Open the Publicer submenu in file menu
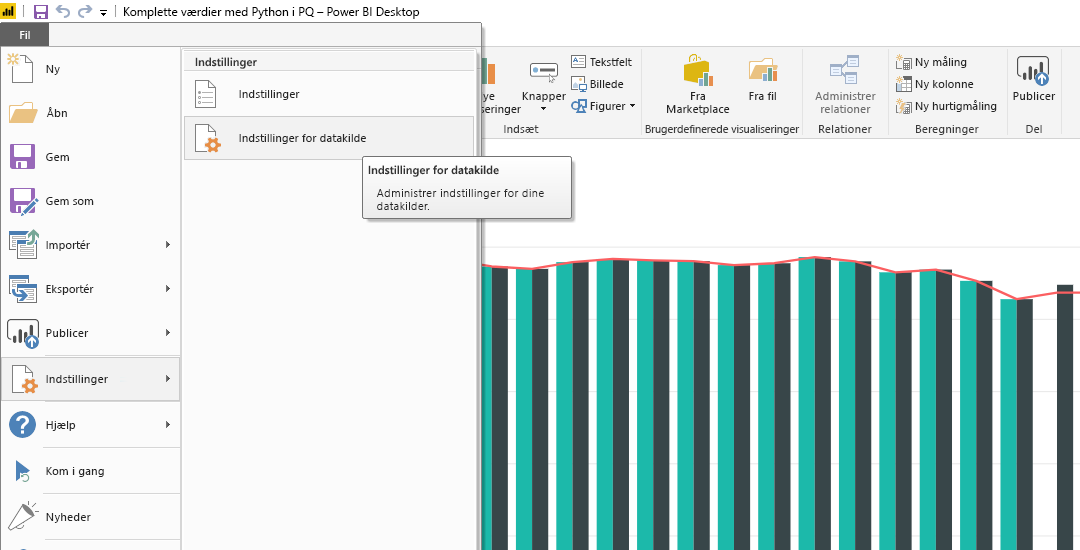The height and width of the screenshot is (550, 1080). tap(90, 333)
